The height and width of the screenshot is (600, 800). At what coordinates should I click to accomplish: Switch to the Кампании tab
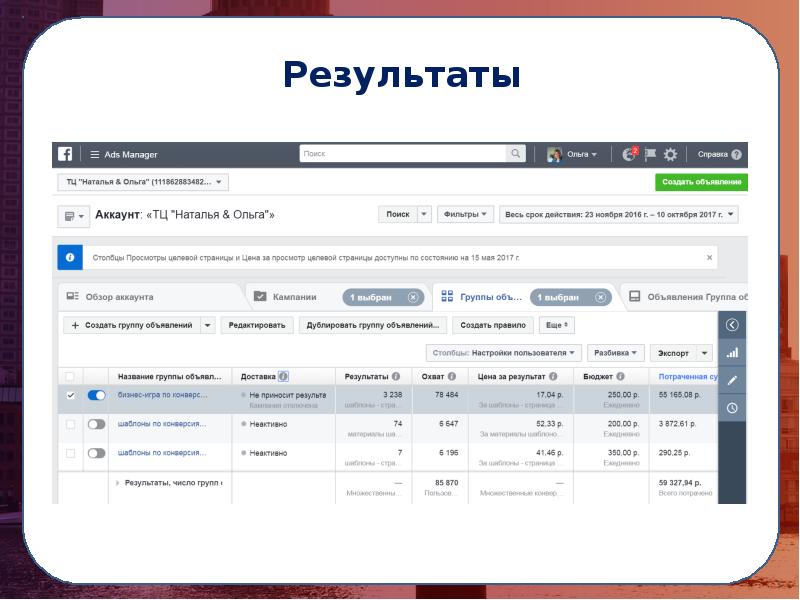296,297
